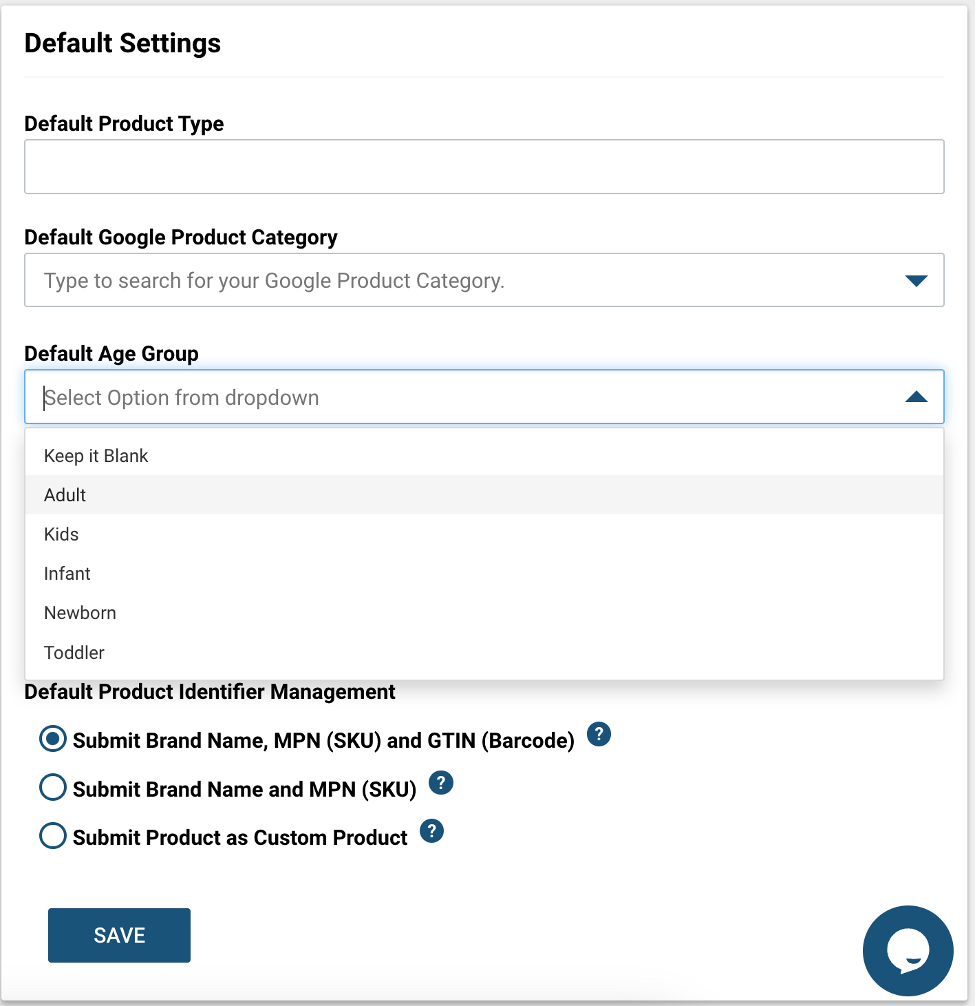Click the Default Google Product Category label
The image size is (977, 1006).
[x=181, y=237]
